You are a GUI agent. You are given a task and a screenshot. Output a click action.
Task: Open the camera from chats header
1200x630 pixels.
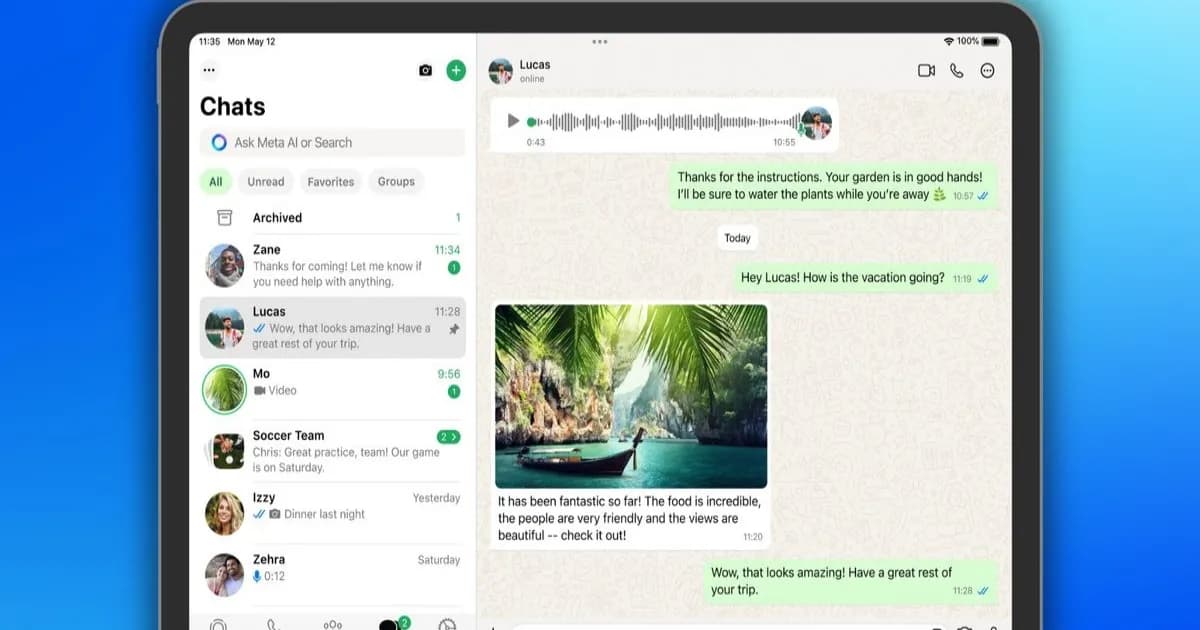tap(425, 71)
